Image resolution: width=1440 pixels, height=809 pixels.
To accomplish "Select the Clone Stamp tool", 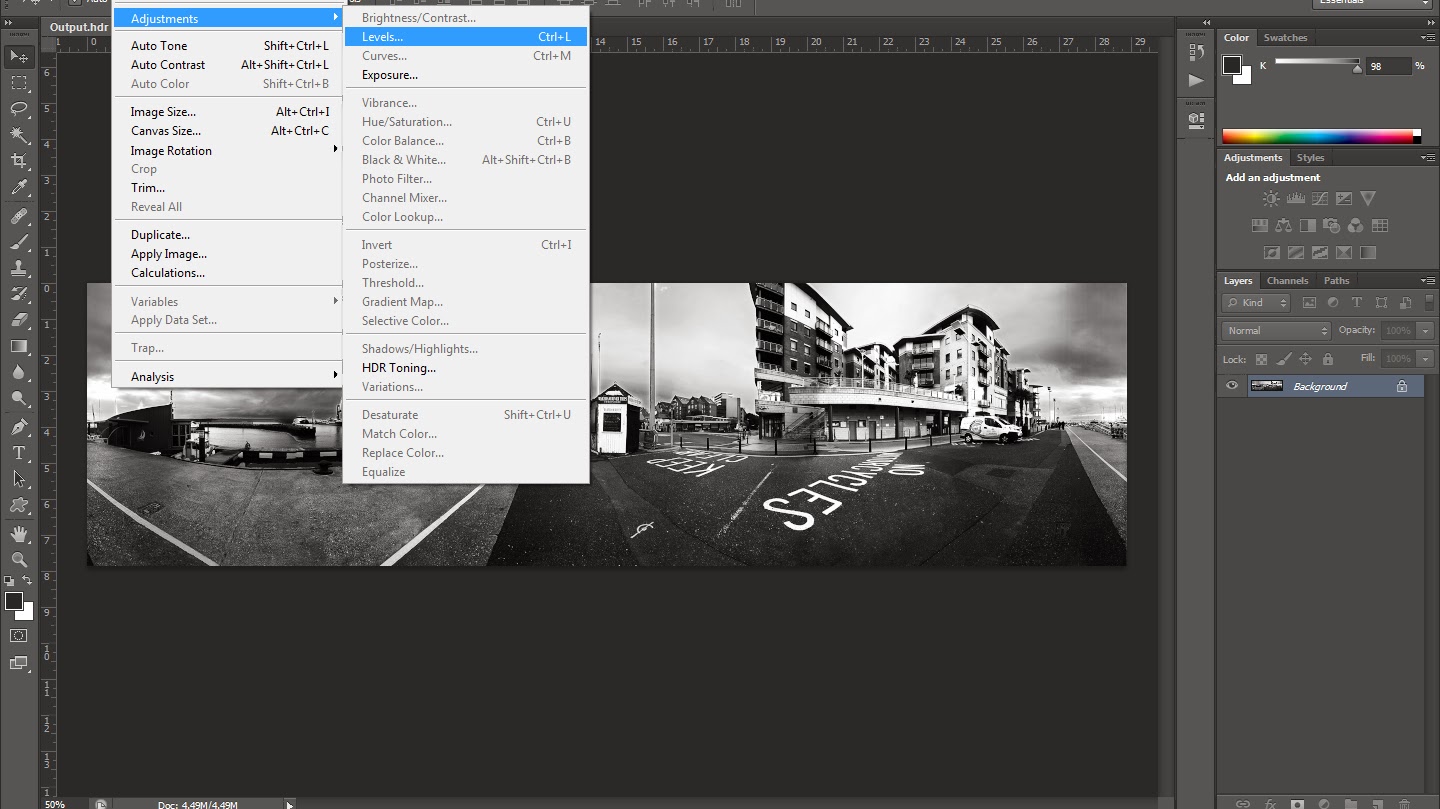I will point(19,268).
